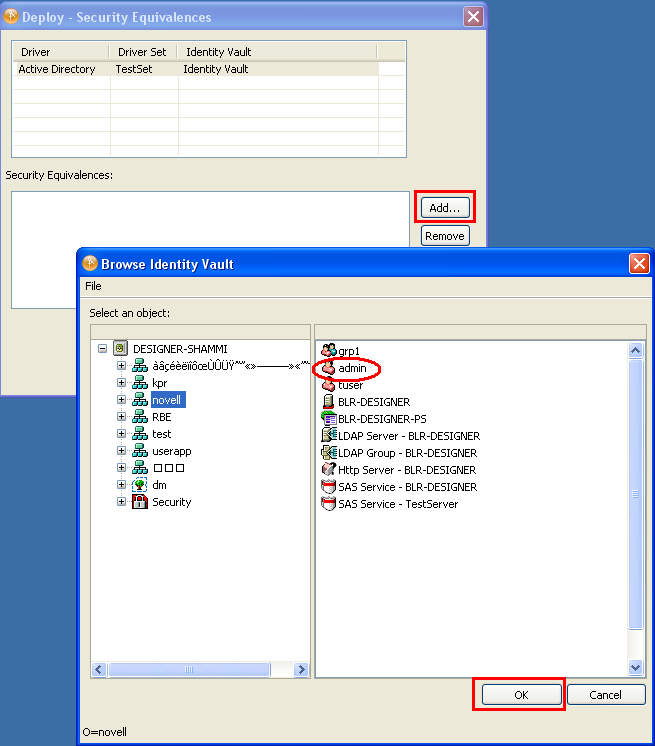Click the RBE organization icon
Image resolution: width=655 pixels, height=746 pixels.
[x=139, y=417]
